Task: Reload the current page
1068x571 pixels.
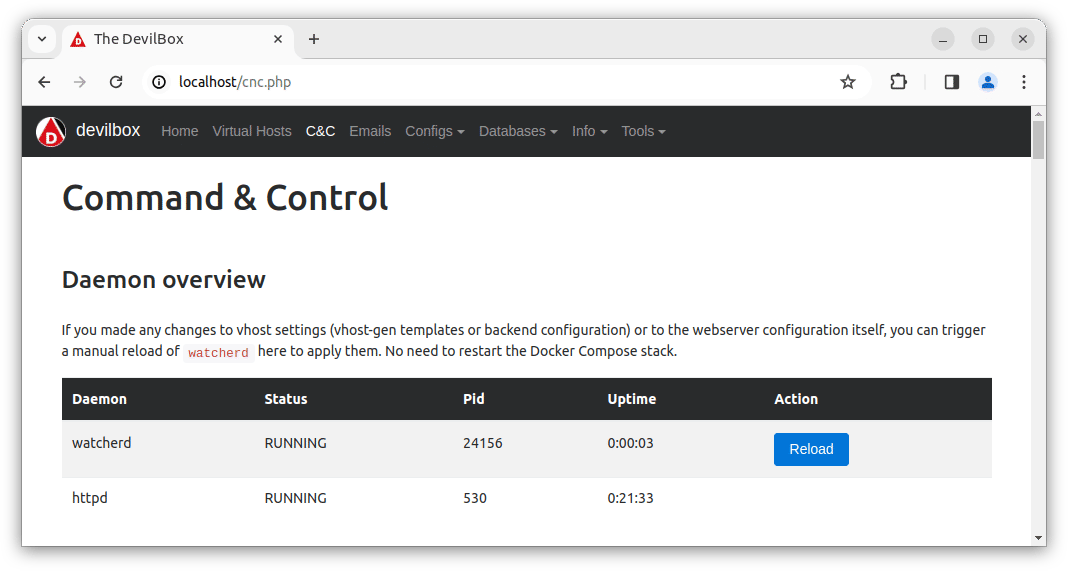Action: point(116,82)
